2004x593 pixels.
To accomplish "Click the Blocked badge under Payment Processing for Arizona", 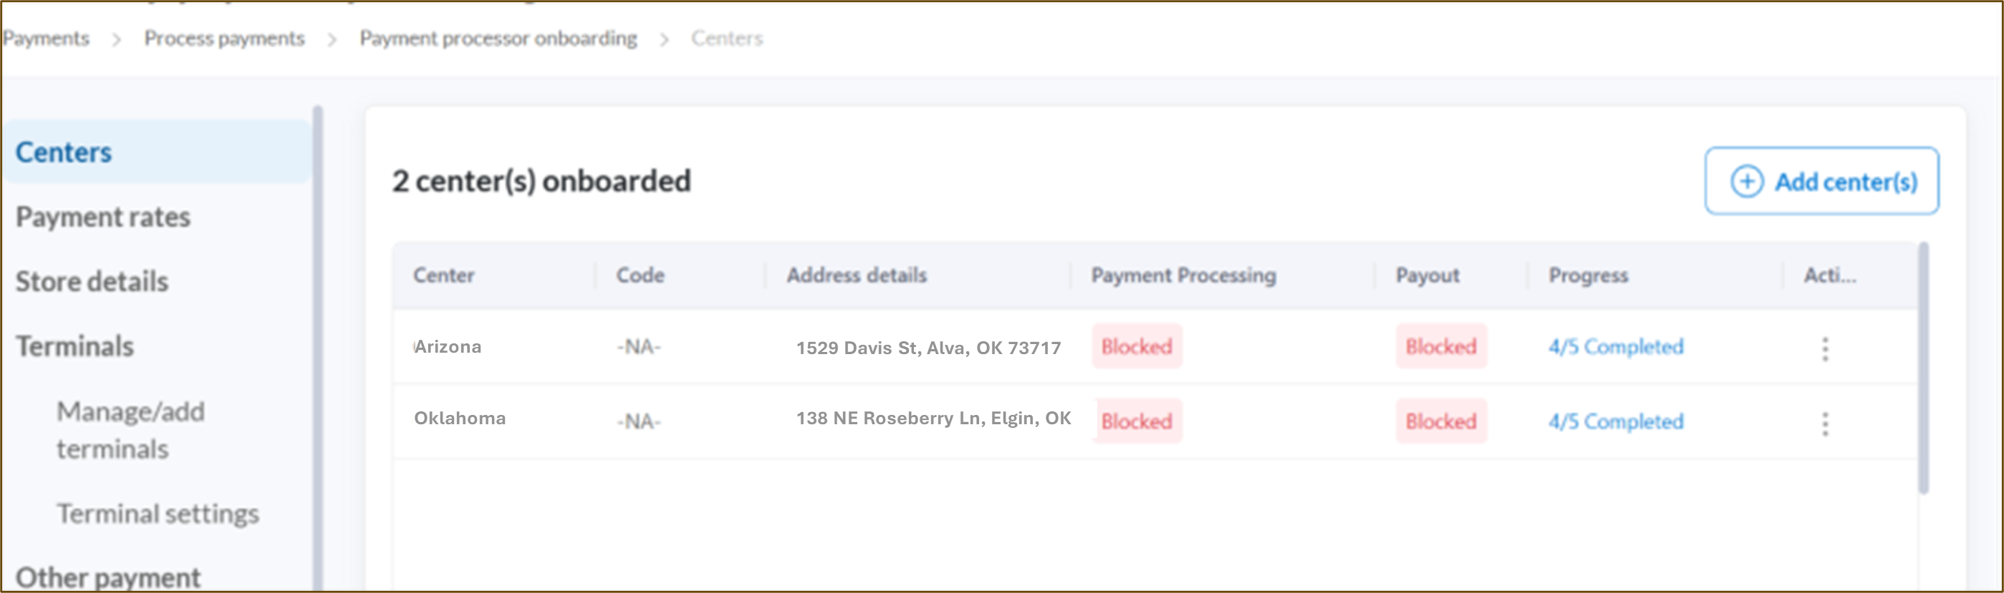I will (x=1136, y=347).
